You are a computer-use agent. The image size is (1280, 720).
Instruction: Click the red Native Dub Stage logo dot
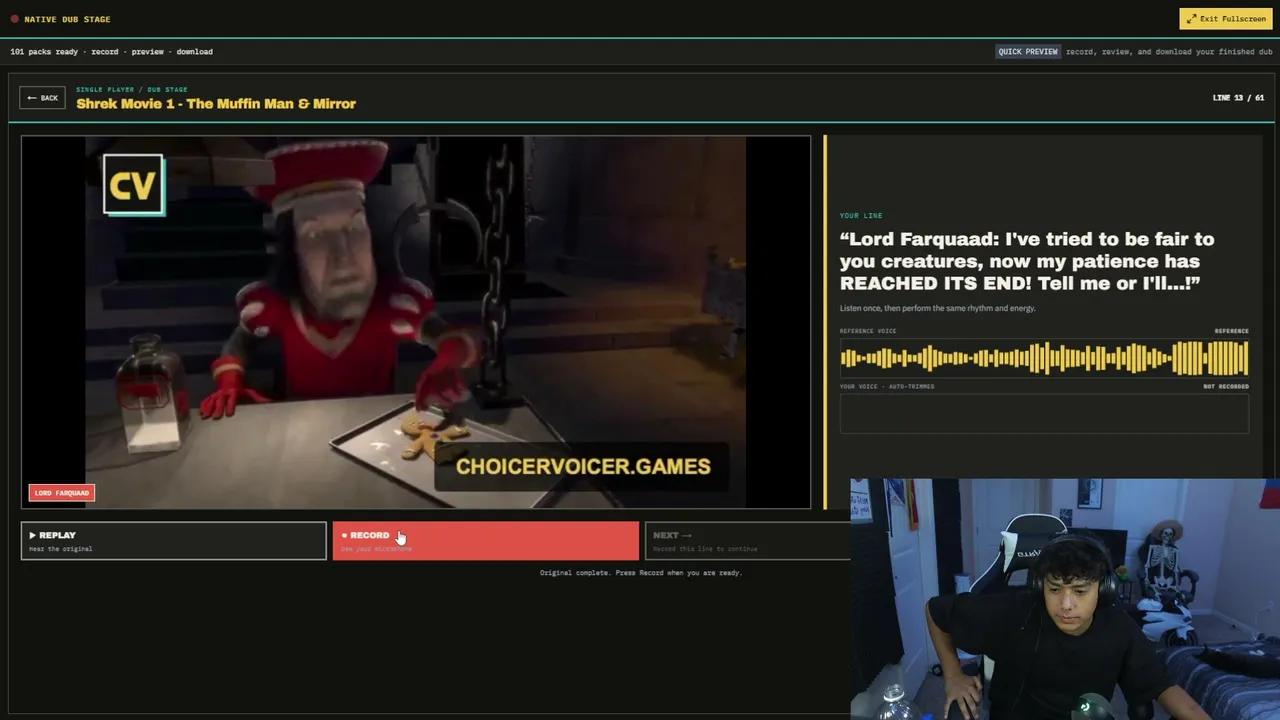pos(15,19)
